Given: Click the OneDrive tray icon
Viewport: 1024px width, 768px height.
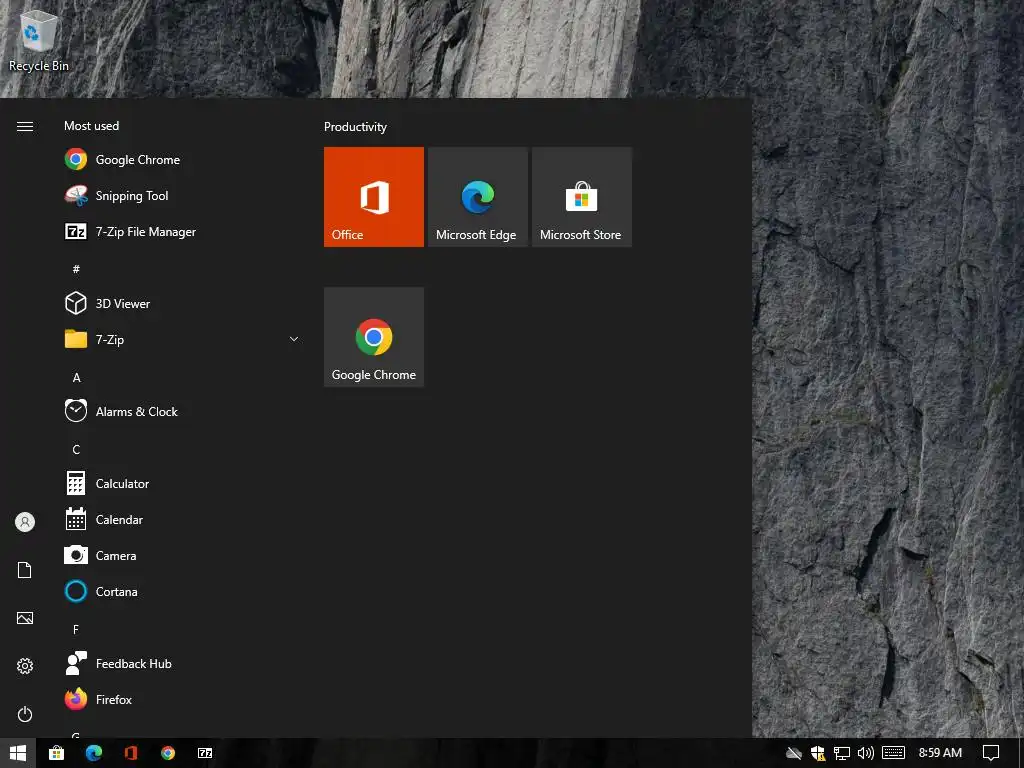Looking at the screenshot, I should tap(794, 753).
